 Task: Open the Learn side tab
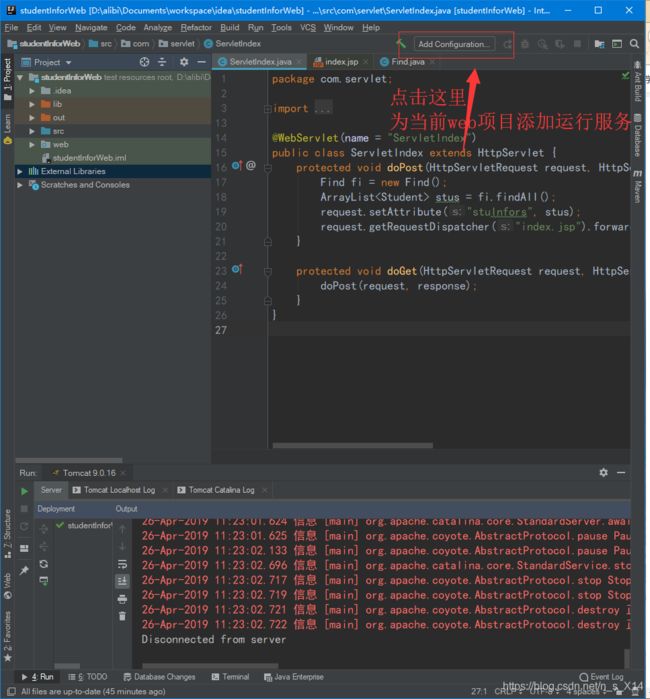coord(7,128)
